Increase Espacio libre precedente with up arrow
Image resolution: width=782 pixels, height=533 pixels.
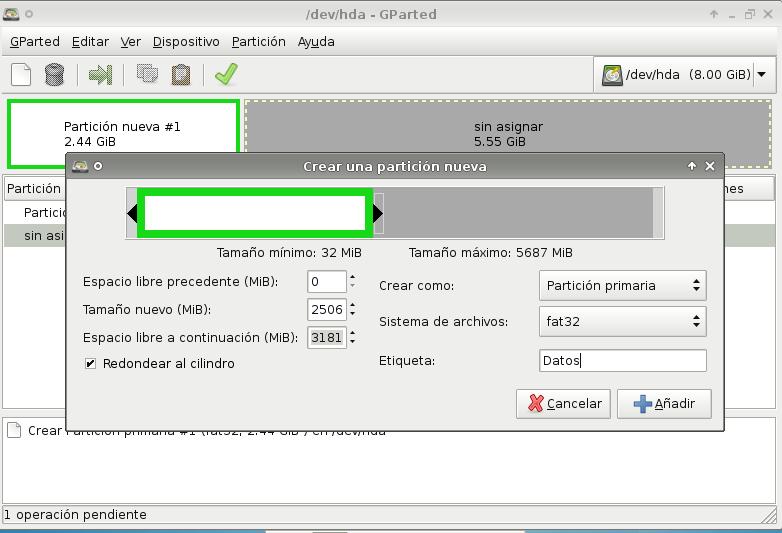tap(352, 277)
